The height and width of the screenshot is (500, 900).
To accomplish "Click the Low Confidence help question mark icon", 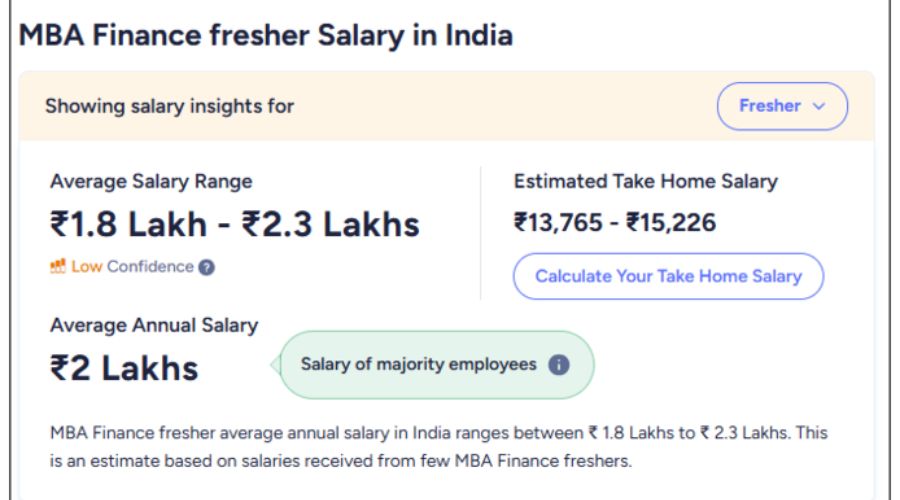I will pyautogui.click(x=206, y=267).
